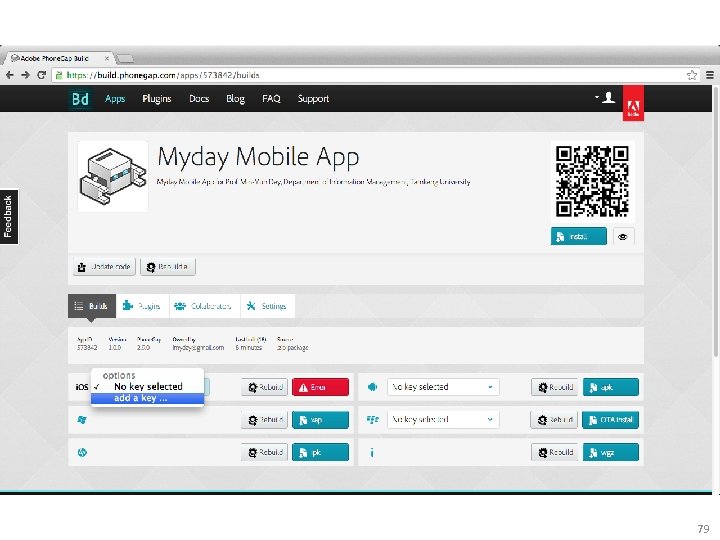Click Rebuild in the Android row
This screenshot has width=720, height=540.
(x=555, y=387)
